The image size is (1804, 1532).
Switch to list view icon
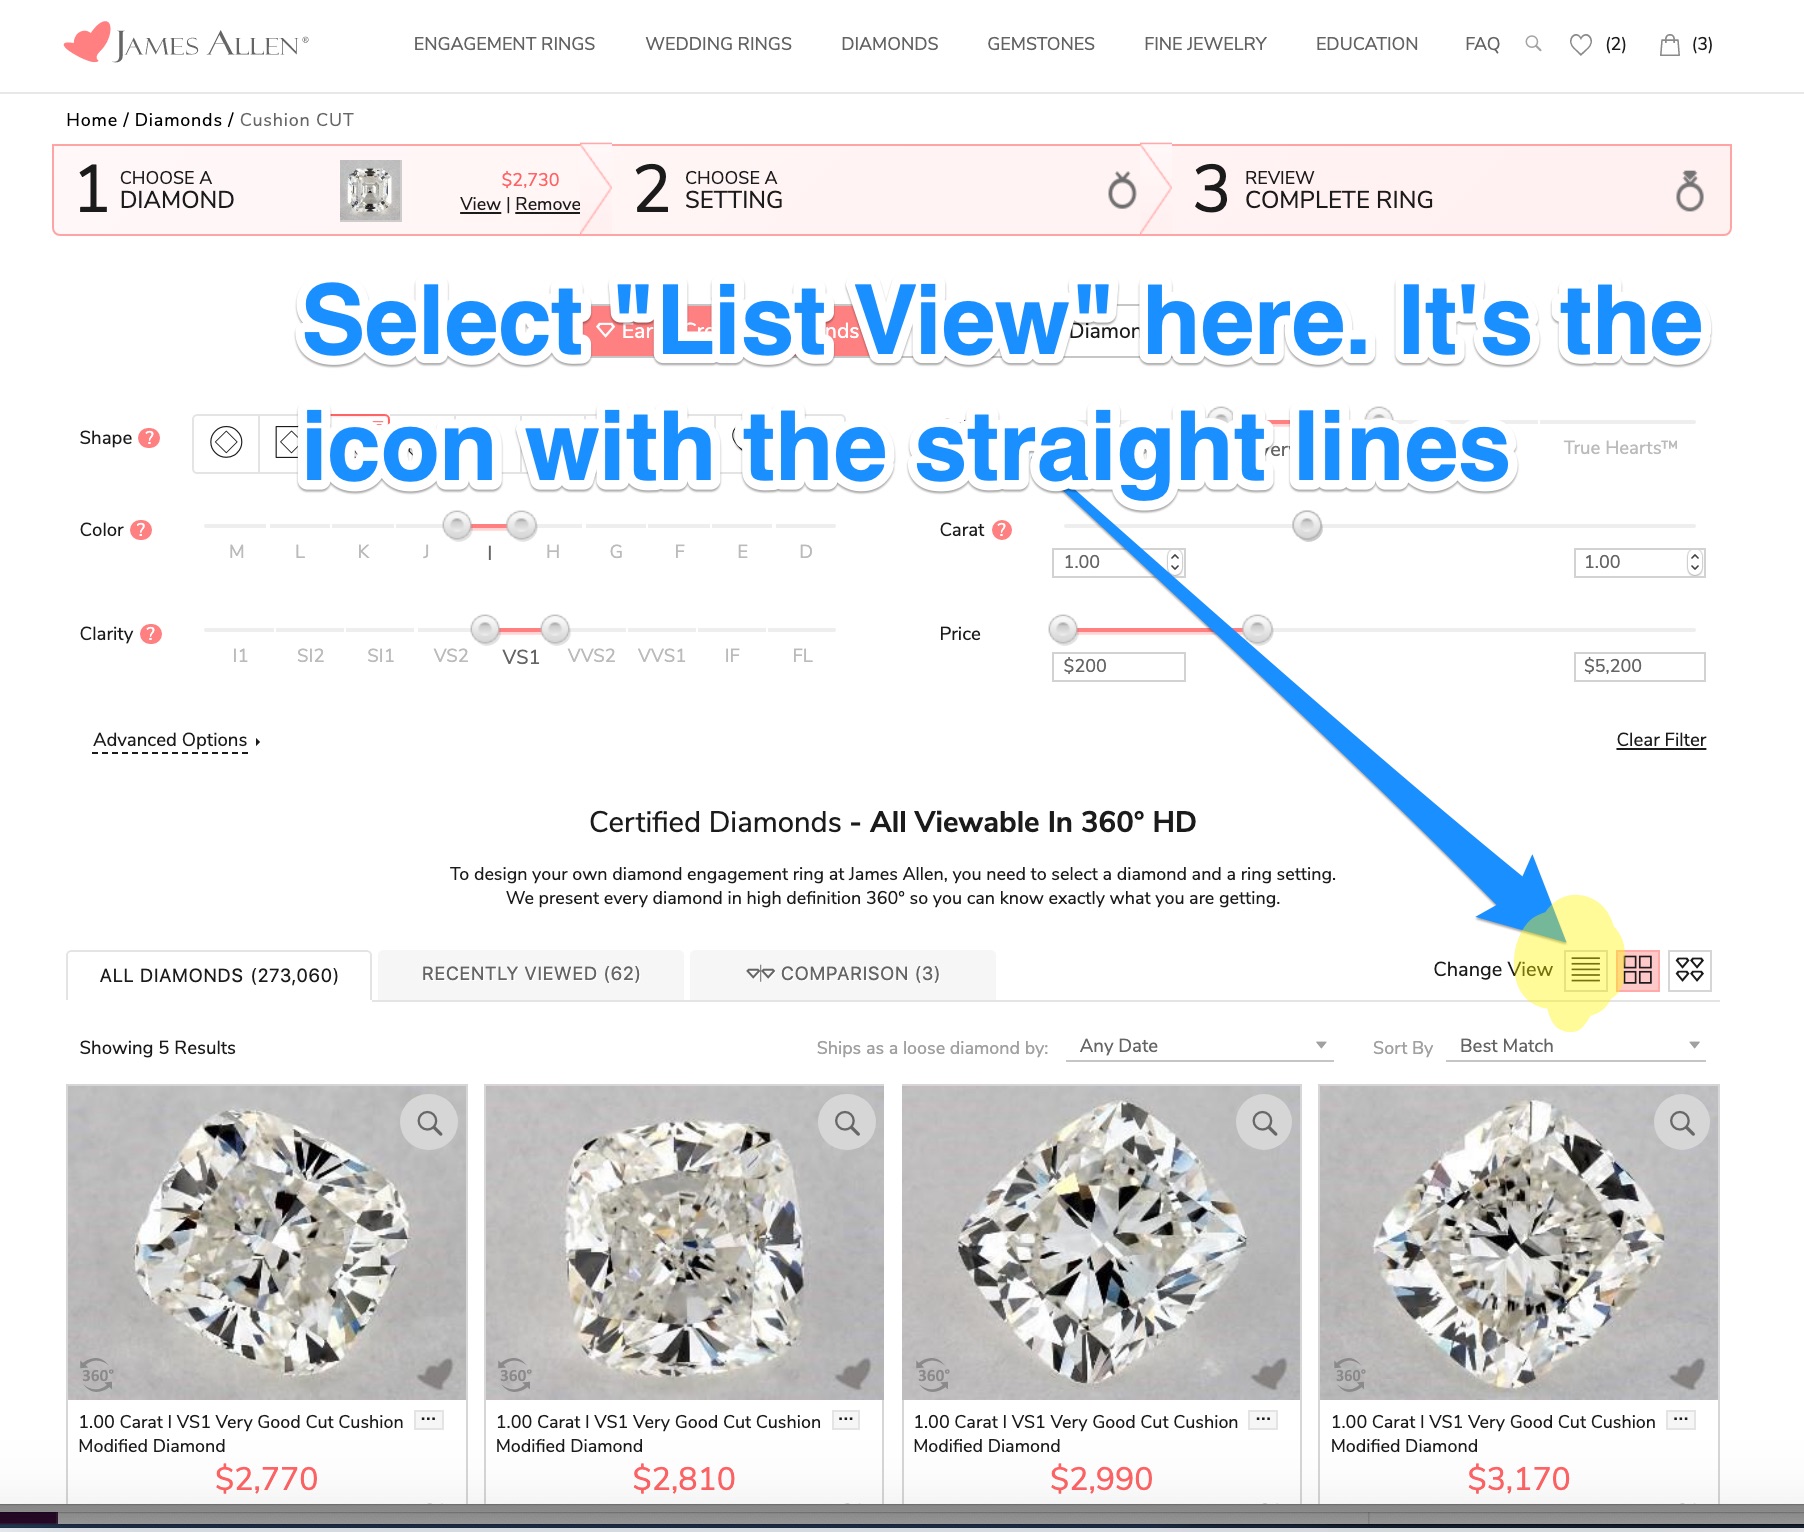coord(1585,970)
